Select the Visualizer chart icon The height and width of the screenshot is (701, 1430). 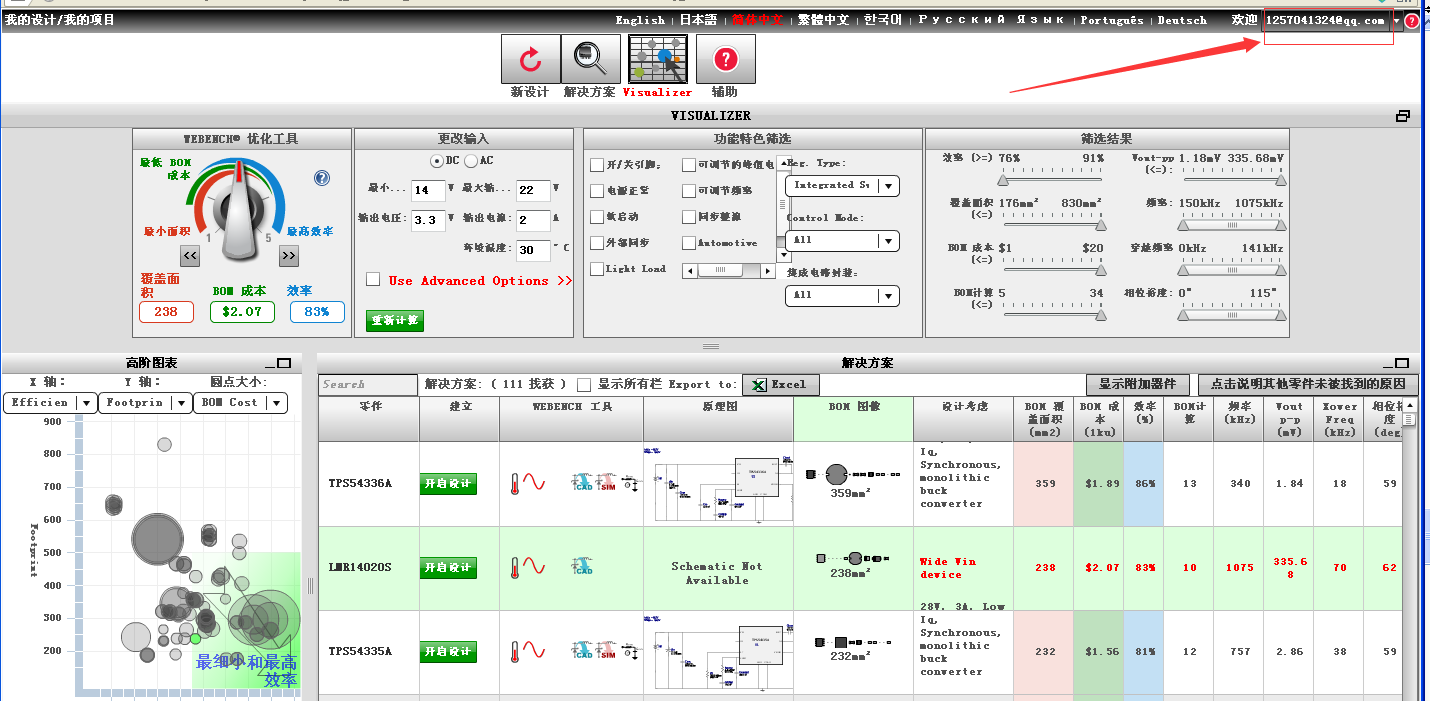click(x=657, y=60)
